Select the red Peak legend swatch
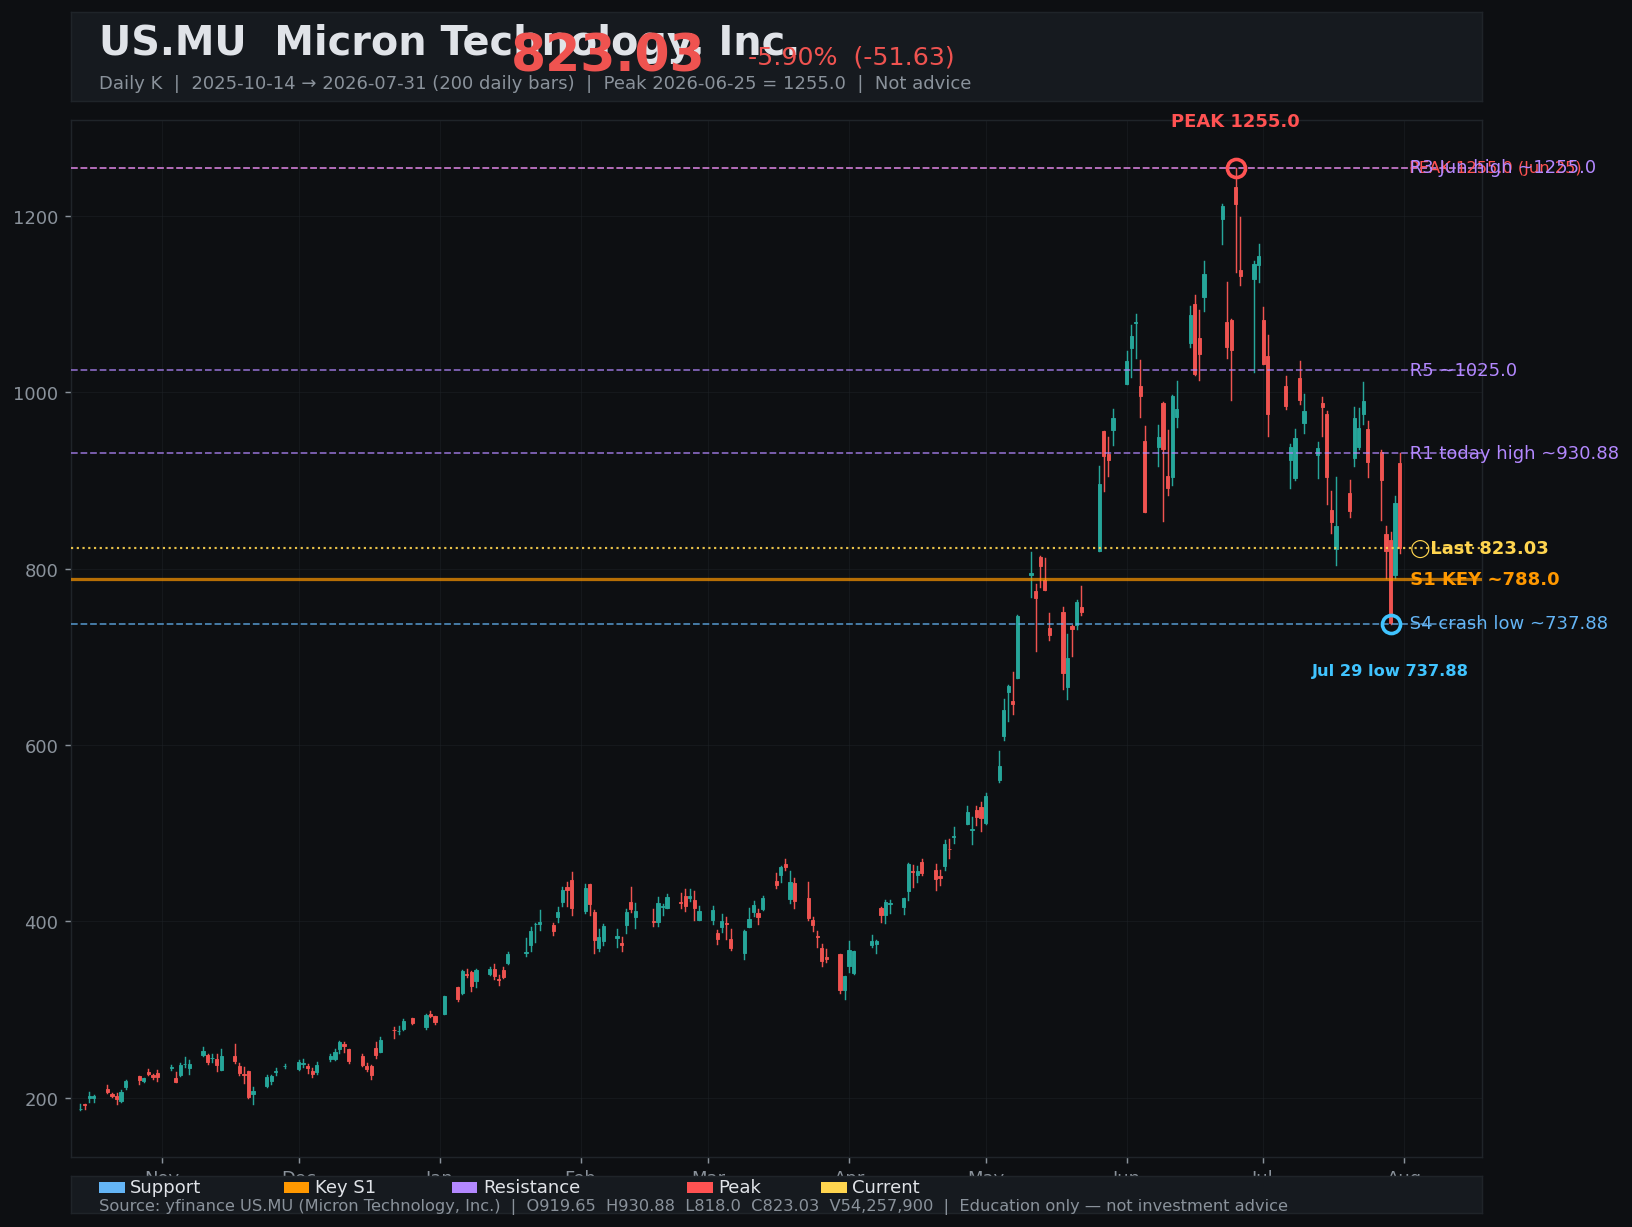Screen dimensions: 1632x1227 [x=700, y=1187]
